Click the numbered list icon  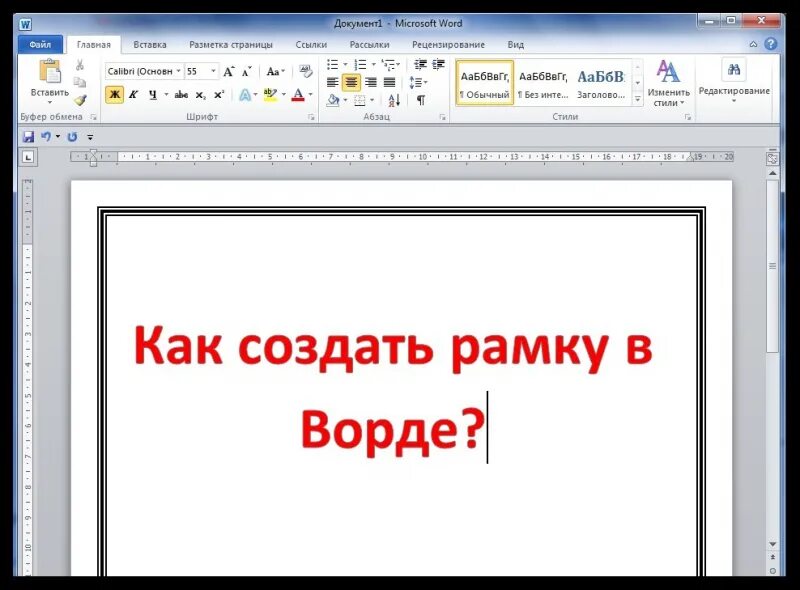tap(361, 65)
